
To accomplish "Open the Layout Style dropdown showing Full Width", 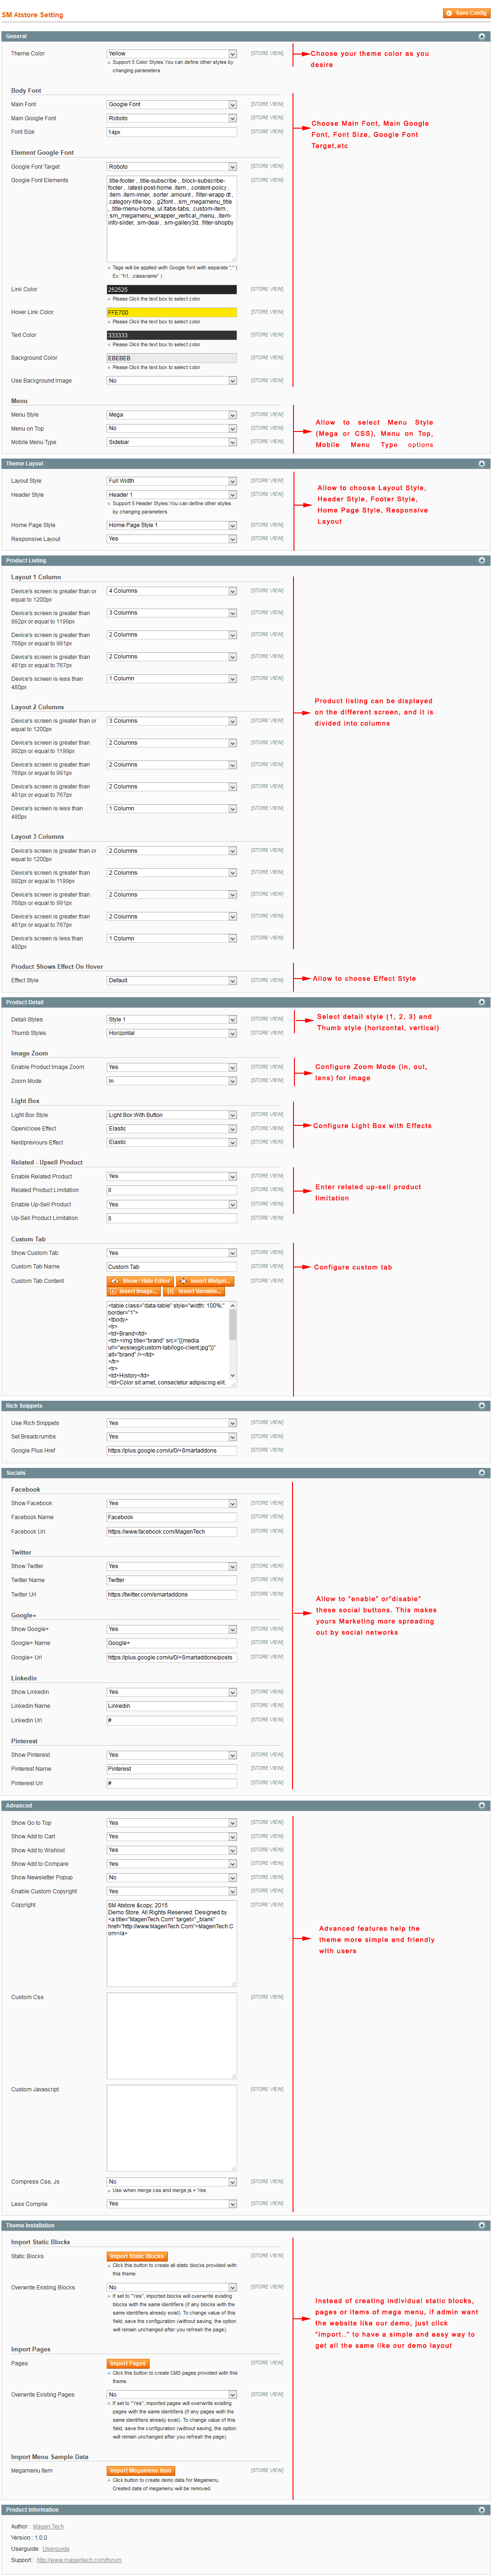I will (x=172, y=481).
